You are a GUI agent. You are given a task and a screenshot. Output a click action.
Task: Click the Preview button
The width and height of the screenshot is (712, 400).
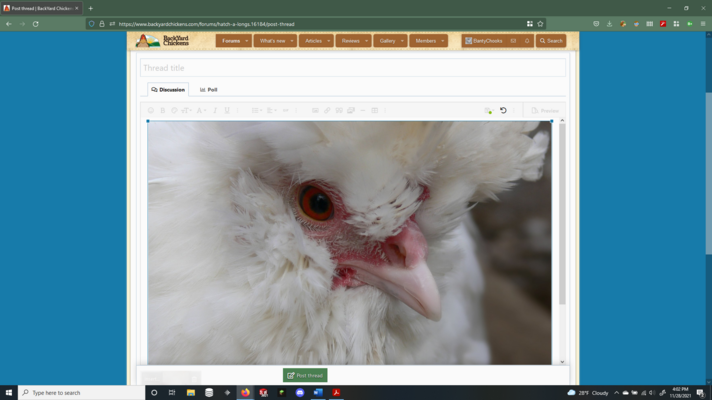(545, 110)
